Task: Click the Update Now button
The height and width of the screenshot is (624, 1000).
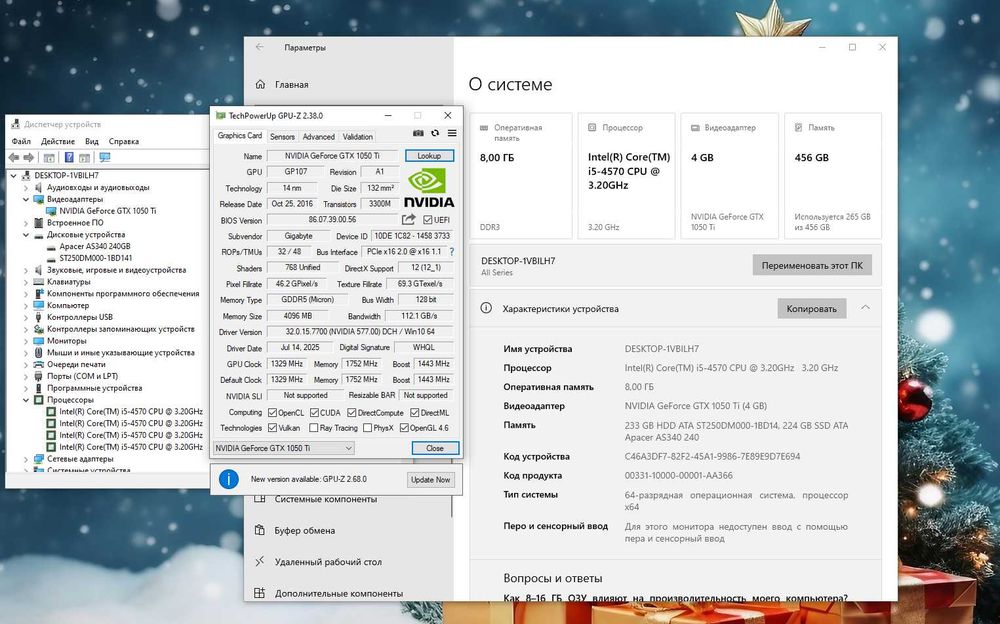Action: click(430, 479)
